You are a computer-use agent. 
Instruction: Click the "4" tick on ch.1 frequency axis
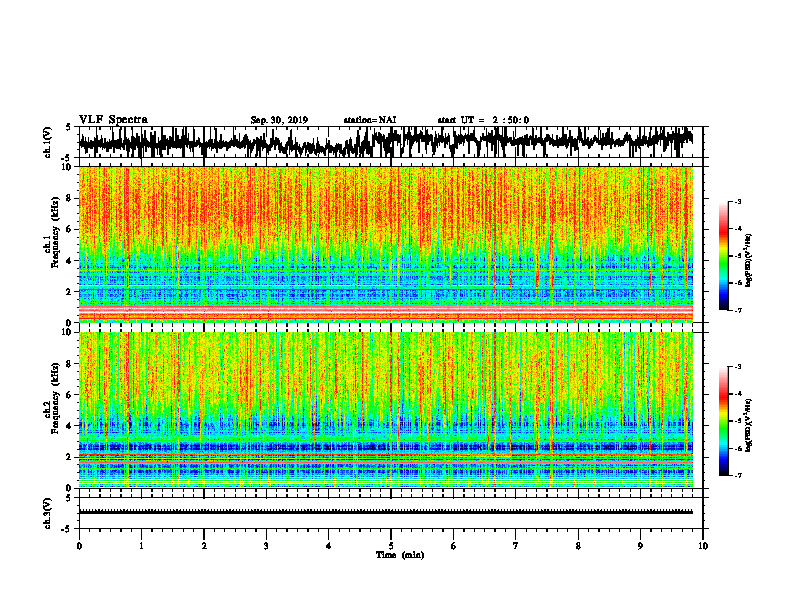point(69,261)
